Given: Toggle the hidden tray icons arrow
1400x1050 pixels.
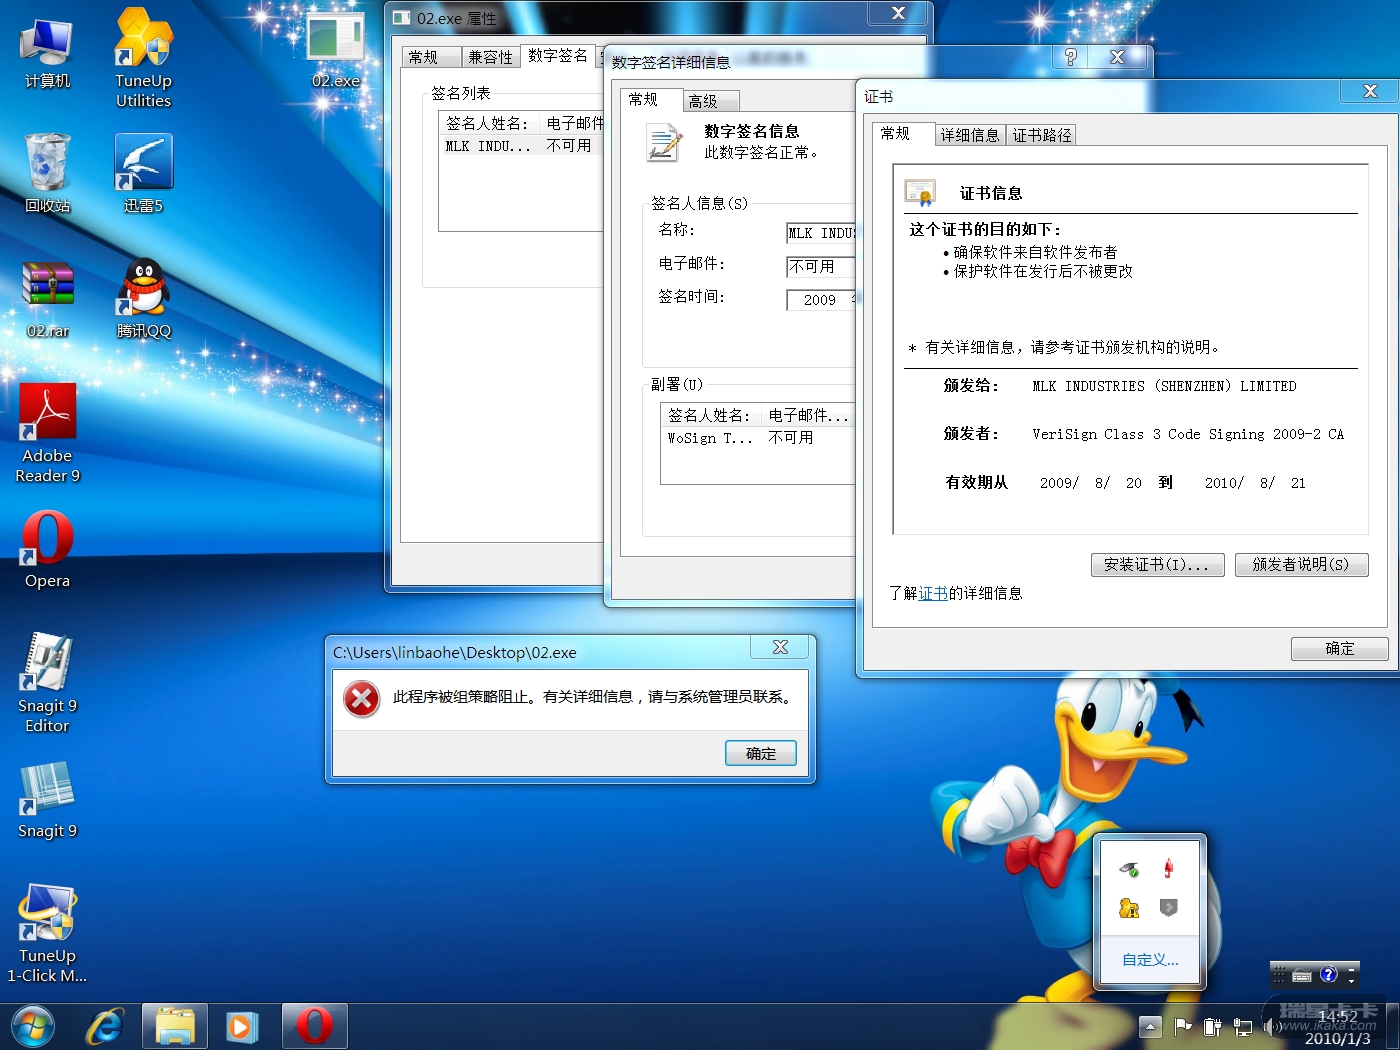Looking at the screenshot, I should click(x=1150, y=1026).
